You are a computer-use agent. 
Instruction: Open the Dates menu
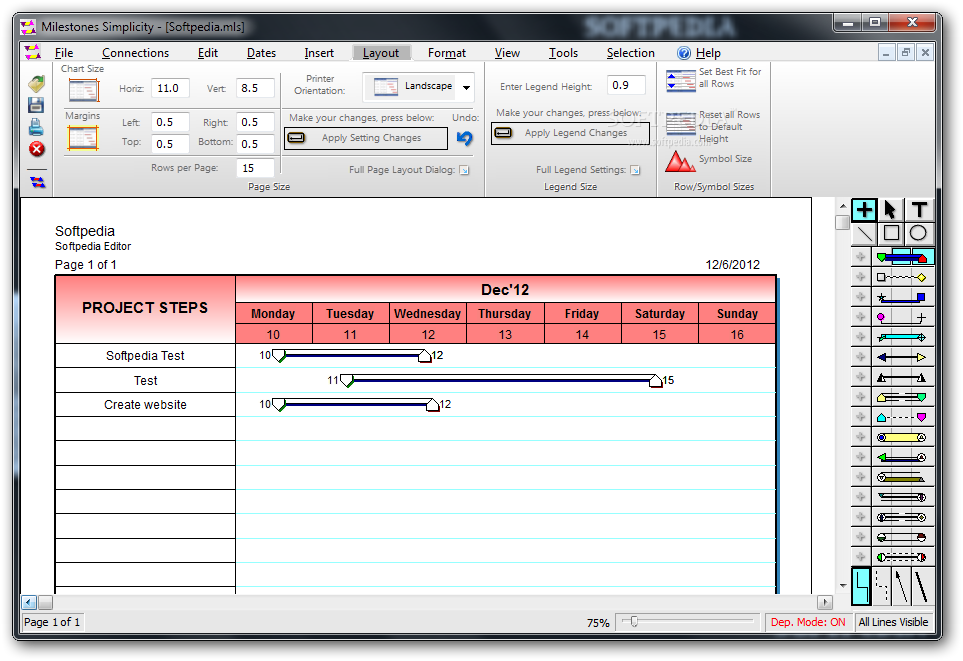(261, 53)
